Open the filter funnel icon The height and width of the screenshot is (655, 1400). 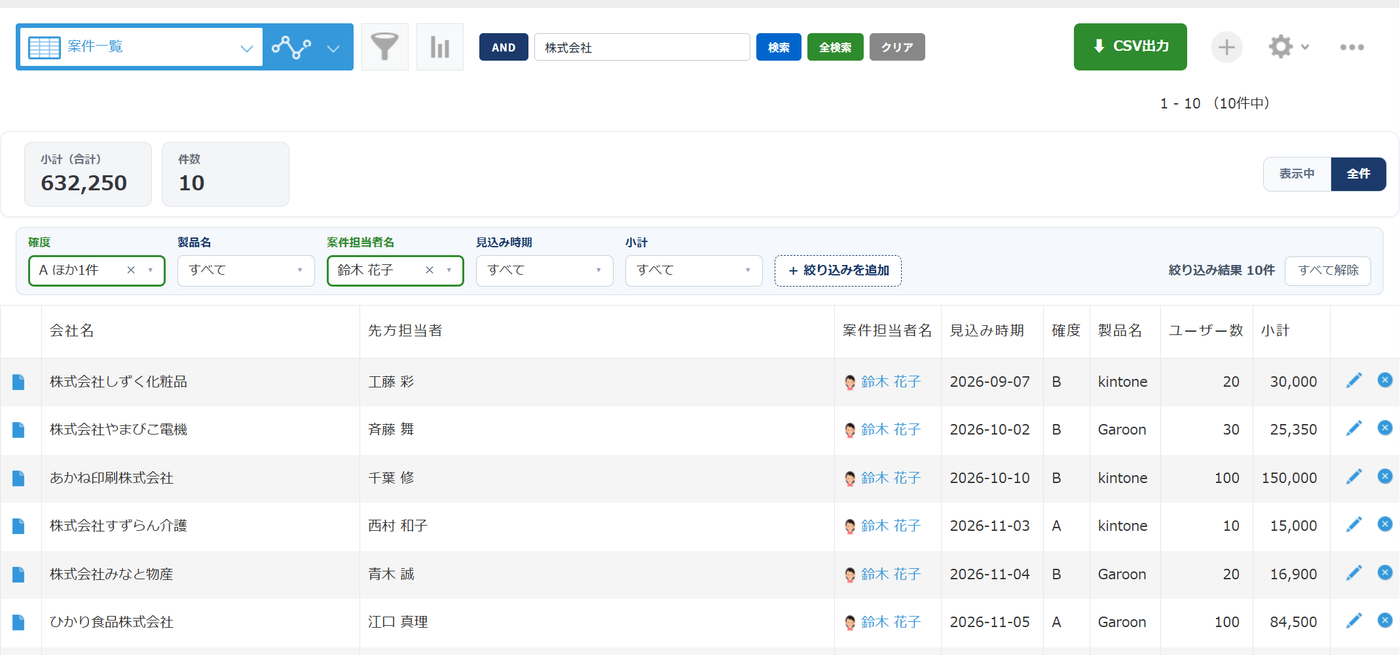tap(384, 47)
